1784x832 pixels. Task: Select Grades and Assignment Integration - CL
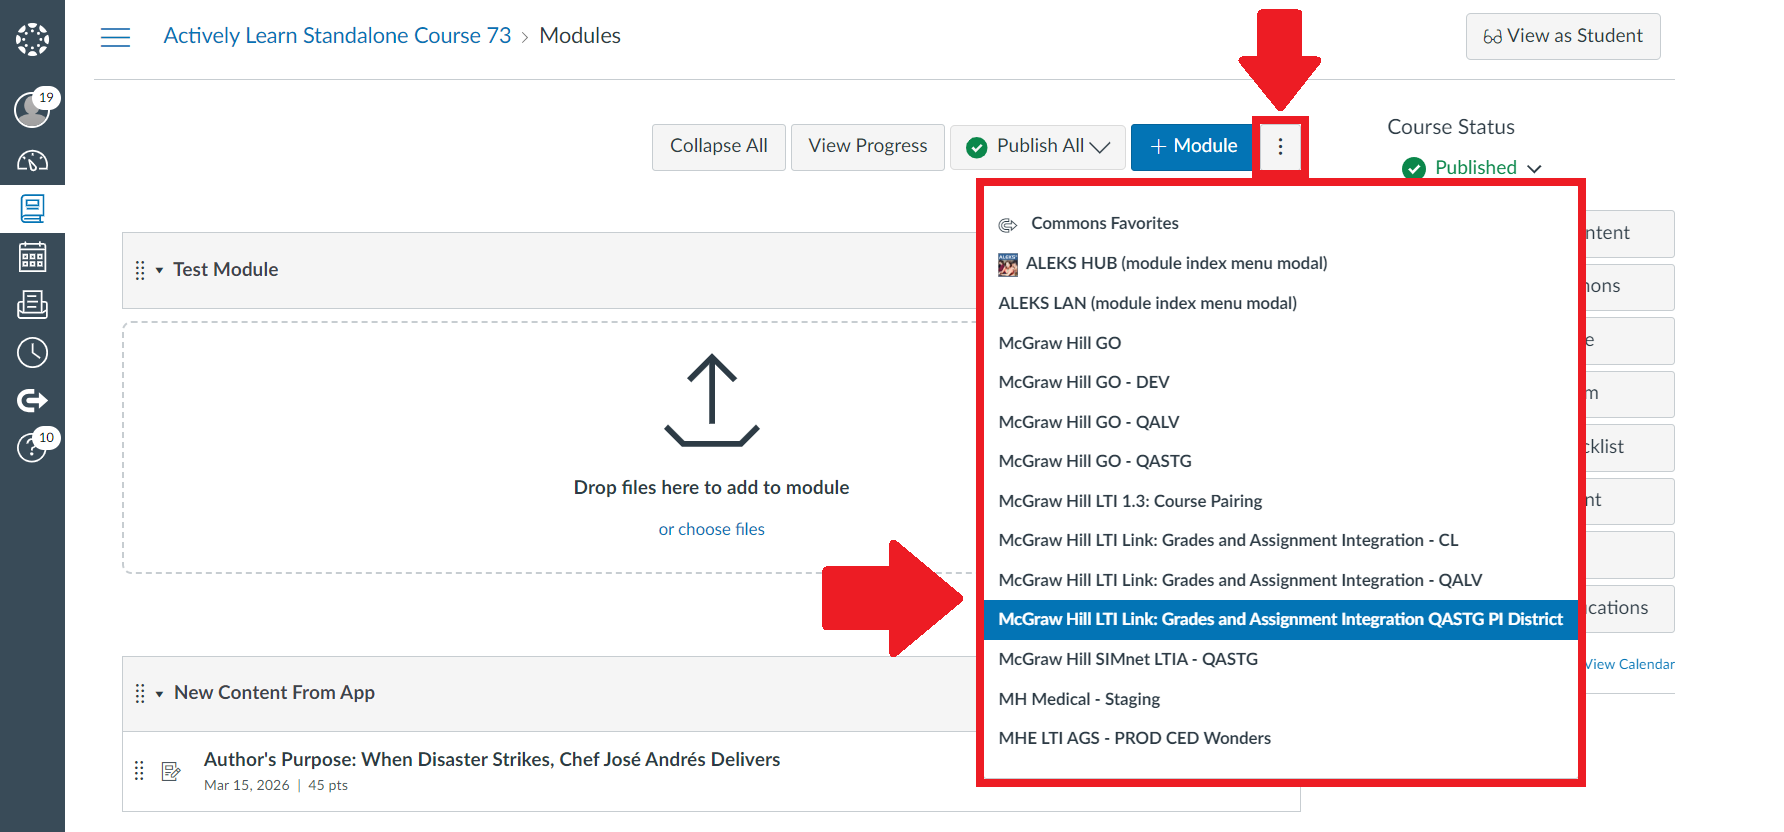click(x=1281, y=540)
